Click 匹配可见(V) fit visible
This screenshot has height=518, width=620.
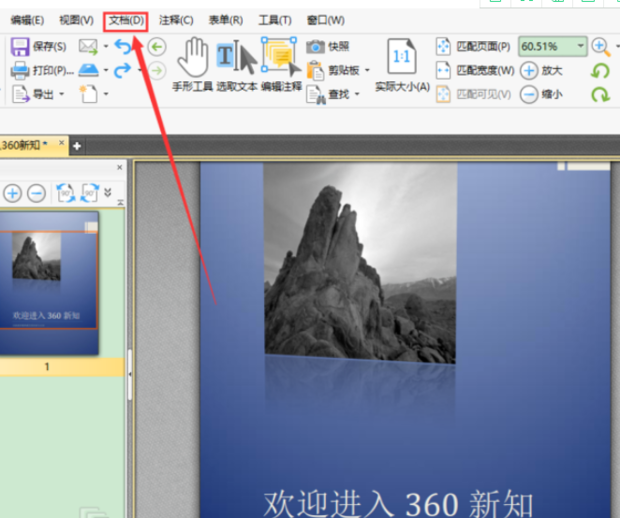click(x=473, y=95)
